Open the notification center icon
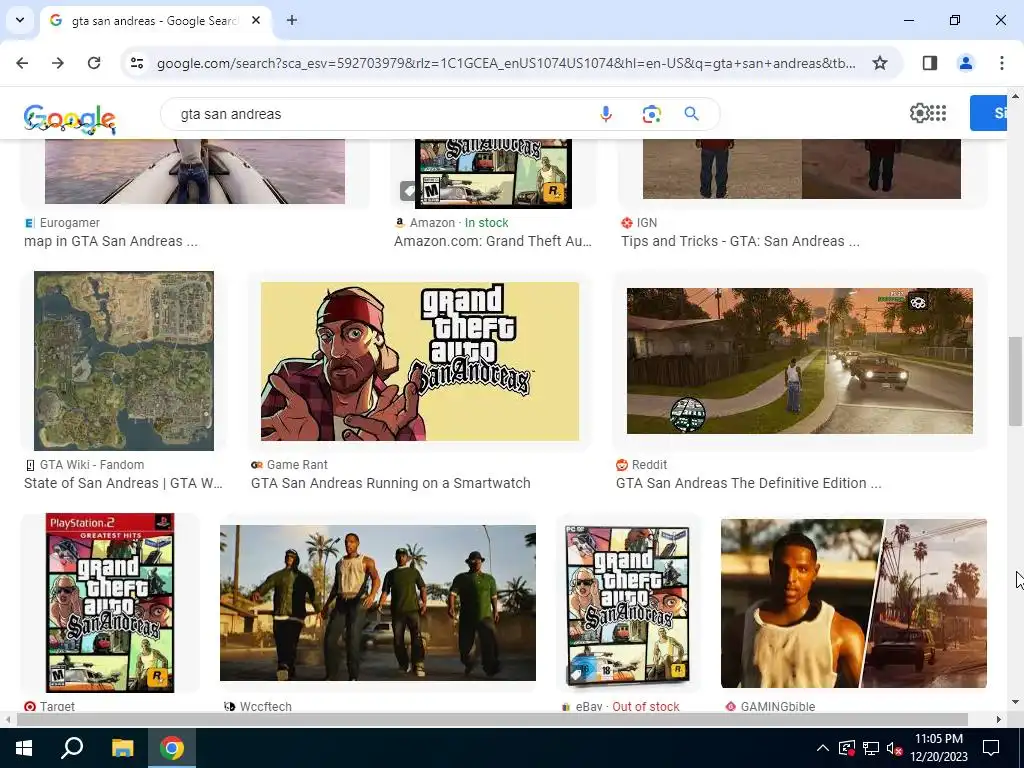 pos(991,748)
